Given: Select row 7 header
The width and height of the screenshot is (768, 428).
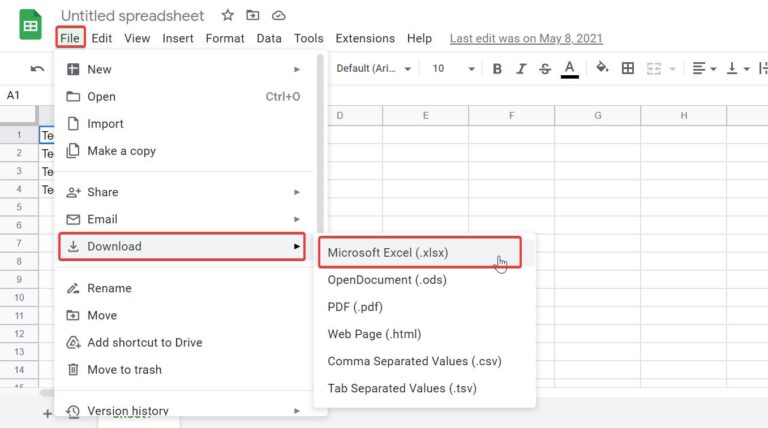Looking at the screenshot, I should (x=19, y=243).
